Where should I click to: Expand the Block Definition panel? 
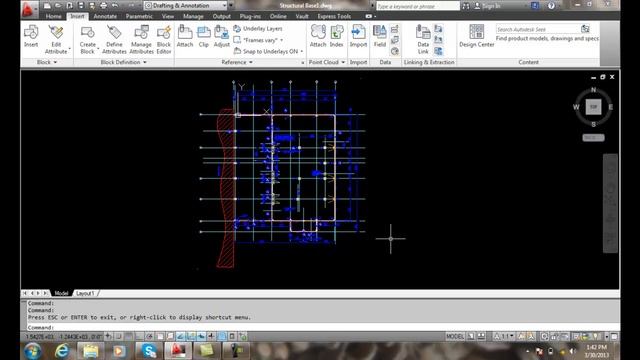[123, 62]
